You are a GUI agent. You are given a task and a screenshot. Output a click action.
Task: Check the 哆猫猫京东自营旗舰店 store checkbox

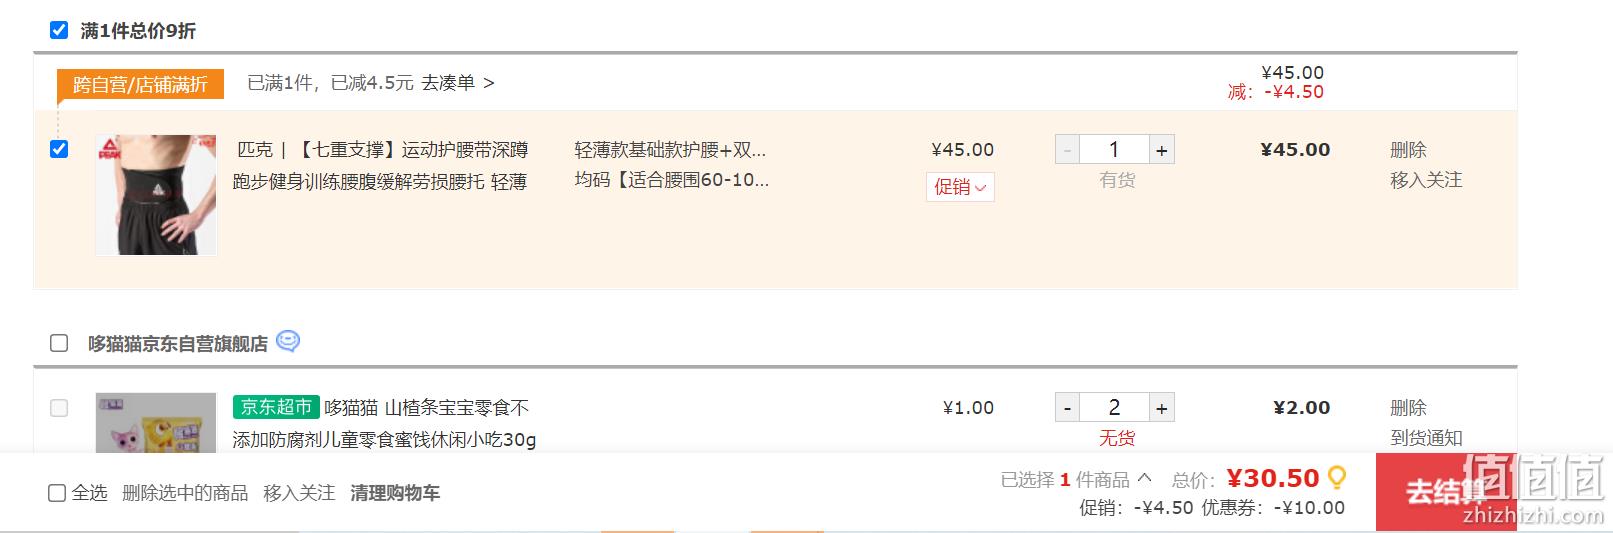click(x=59, y=343)
